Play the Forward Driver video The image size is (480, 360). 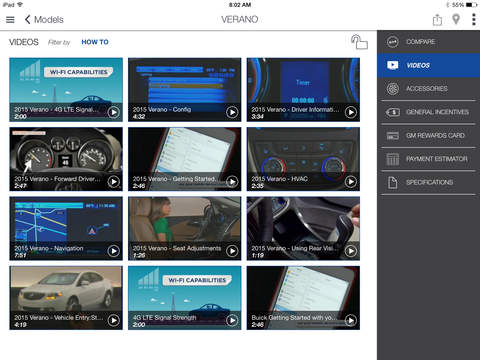click(x=114, y=182)
